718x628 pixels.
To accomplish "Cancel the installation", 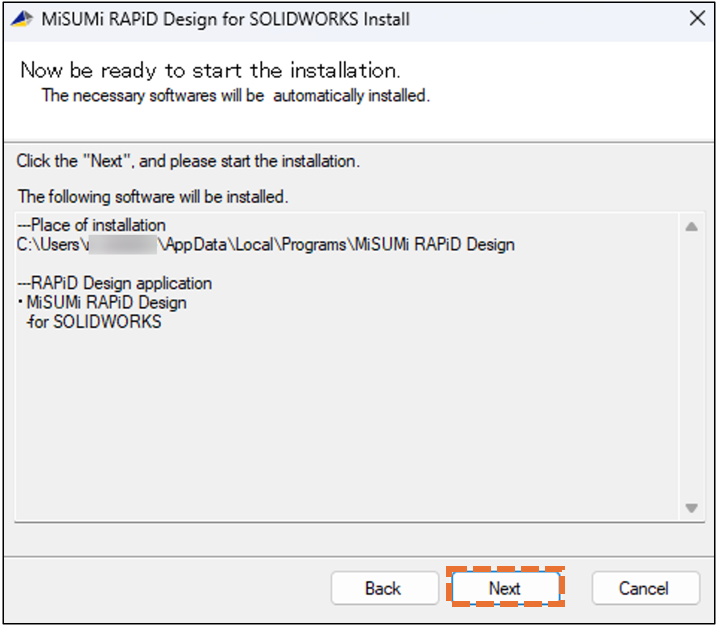I will coord(643,588).
